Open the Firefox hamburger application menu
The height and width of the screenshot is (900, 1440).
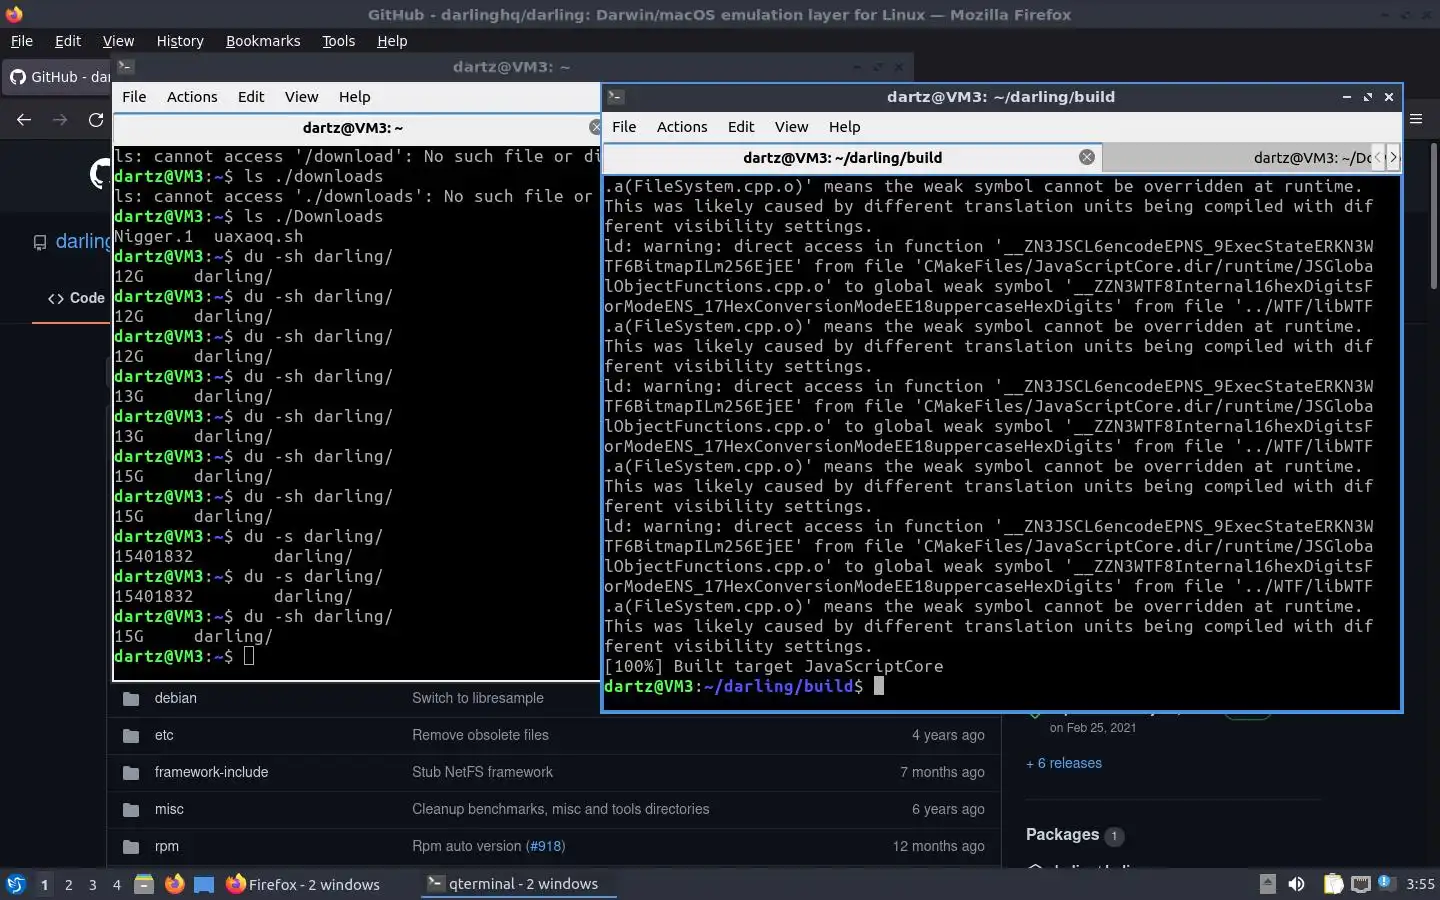pos(1416,119)
